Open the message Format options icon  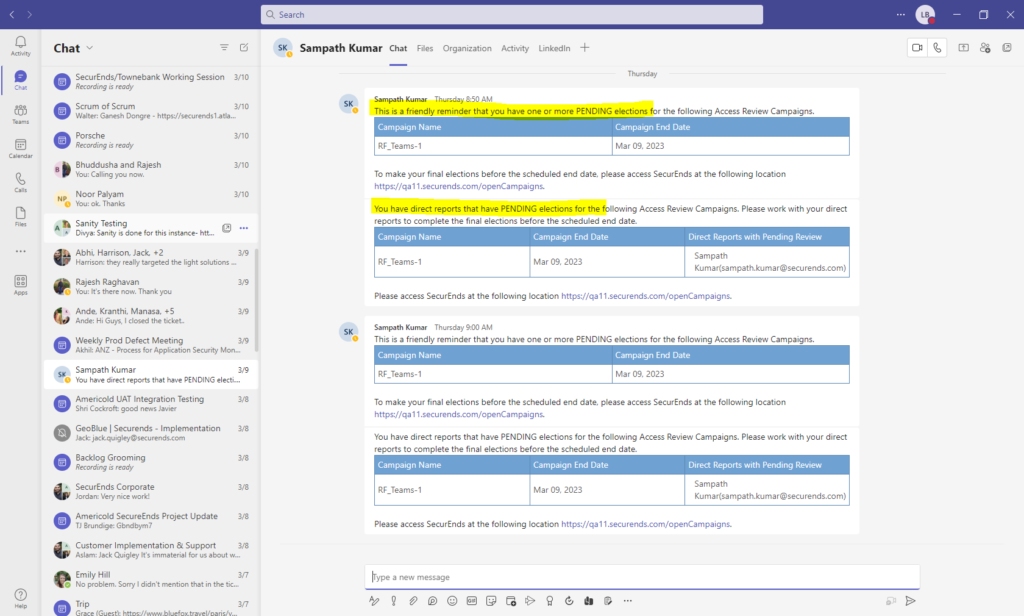[374, 601]
